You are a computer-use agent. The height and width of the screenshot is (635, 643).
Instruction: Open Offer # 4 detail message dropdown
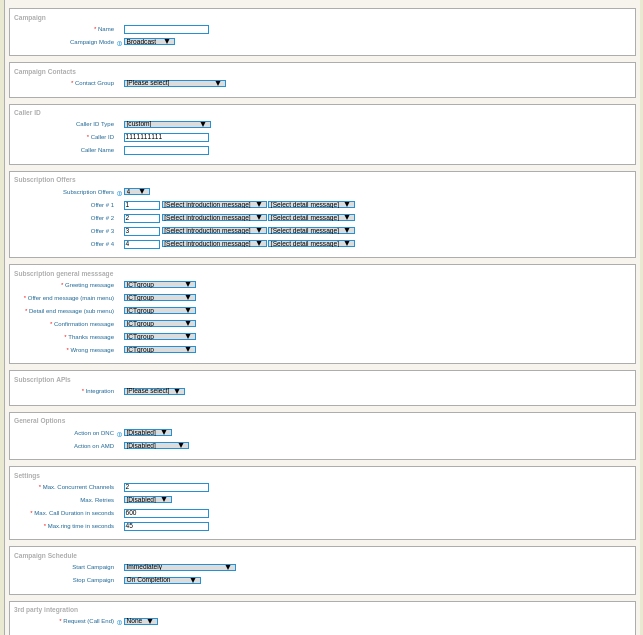[311, 244]
